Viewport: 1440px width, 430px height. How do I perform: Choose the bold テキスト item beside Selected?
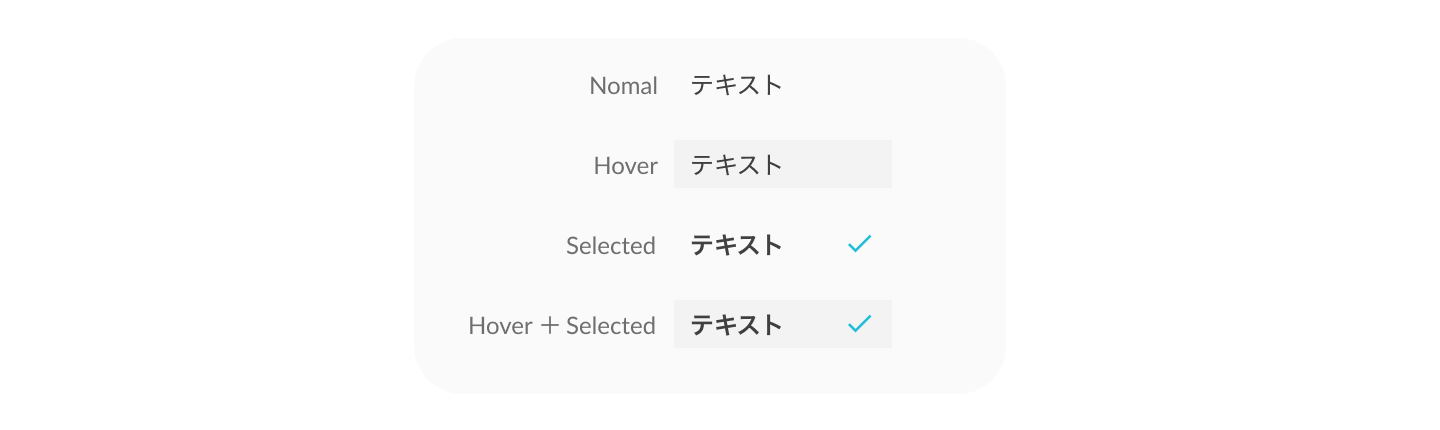point(736,245)
